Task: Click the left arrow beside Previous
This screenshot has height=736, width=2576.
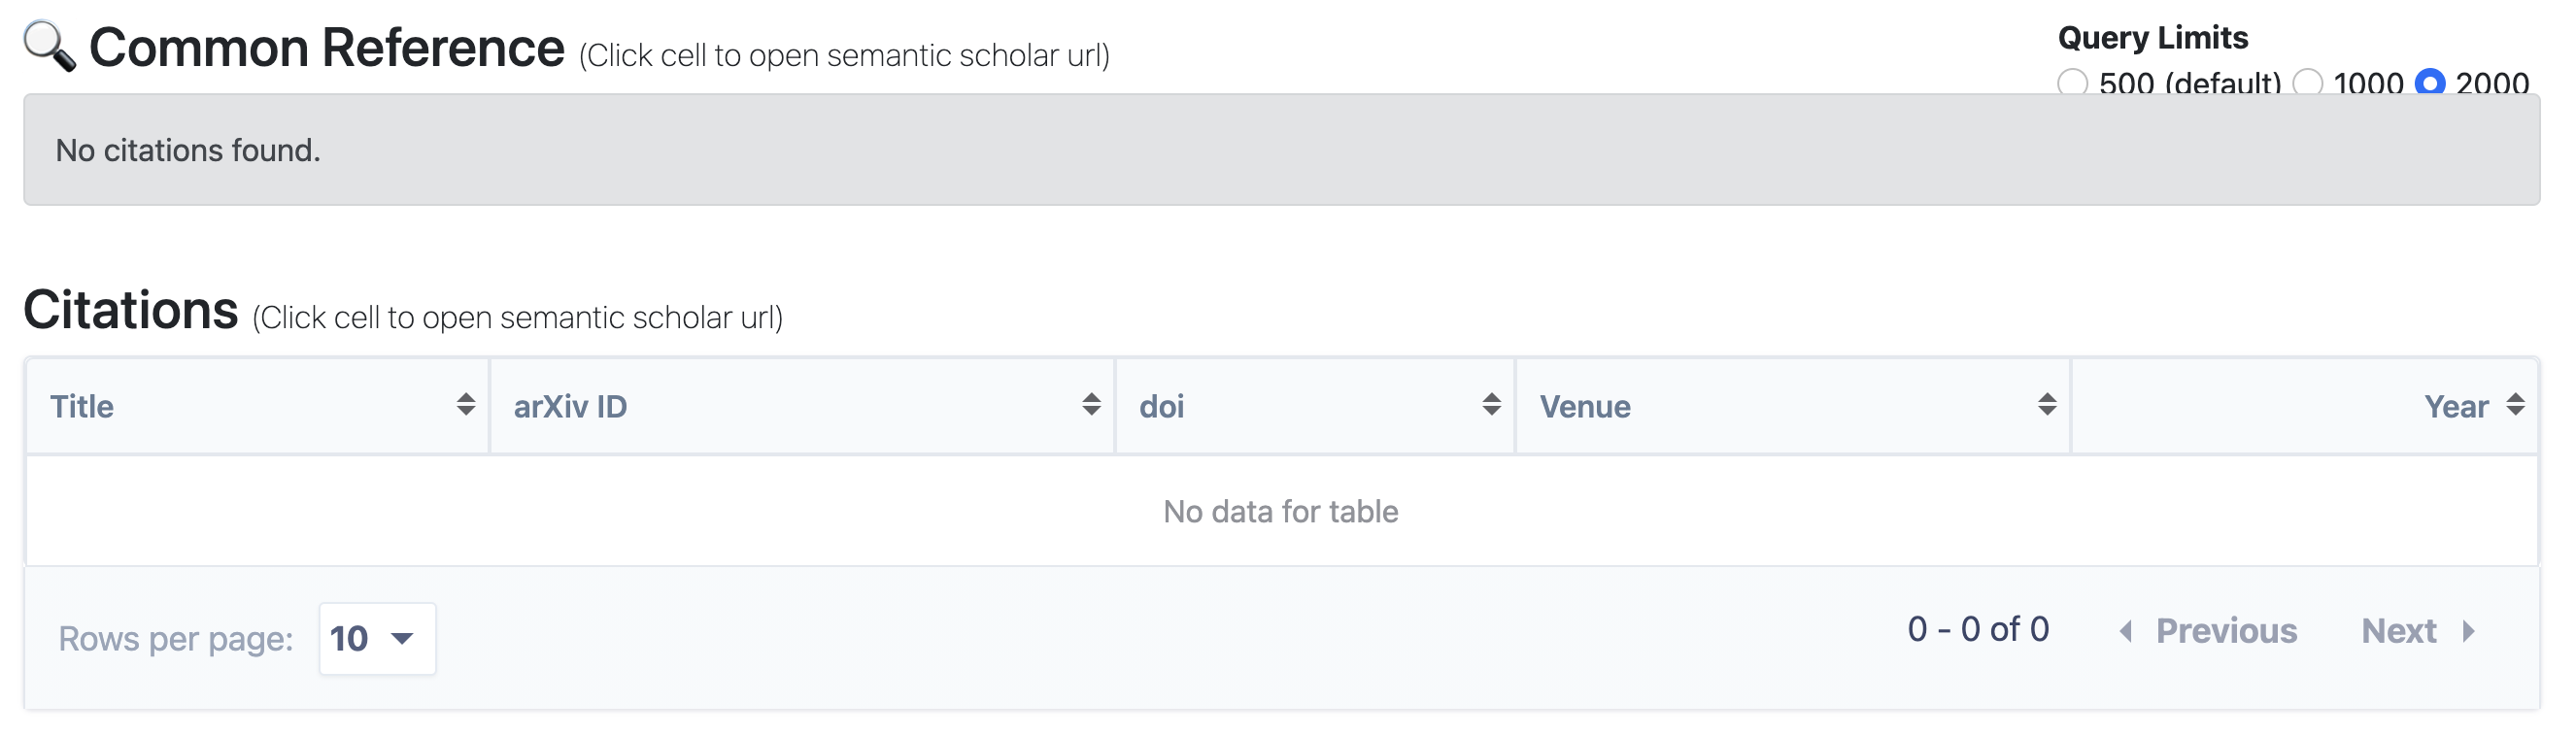Action: click(2126, 631)
